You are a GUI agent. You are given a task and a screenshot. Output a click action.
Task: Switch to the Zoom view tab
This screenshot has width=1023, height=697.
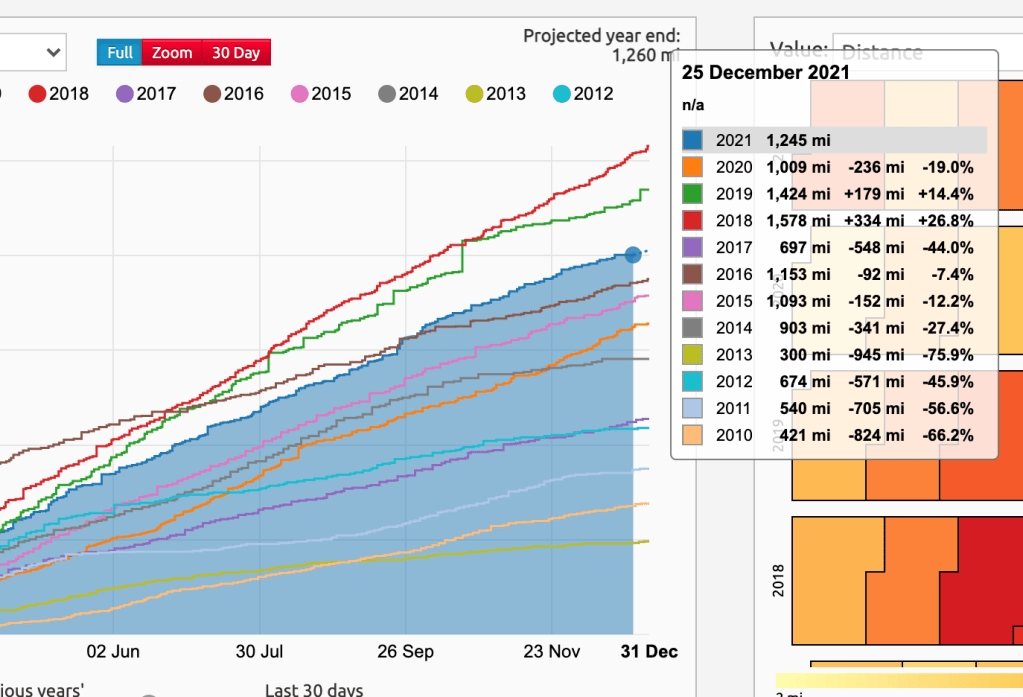coord(172,53)
